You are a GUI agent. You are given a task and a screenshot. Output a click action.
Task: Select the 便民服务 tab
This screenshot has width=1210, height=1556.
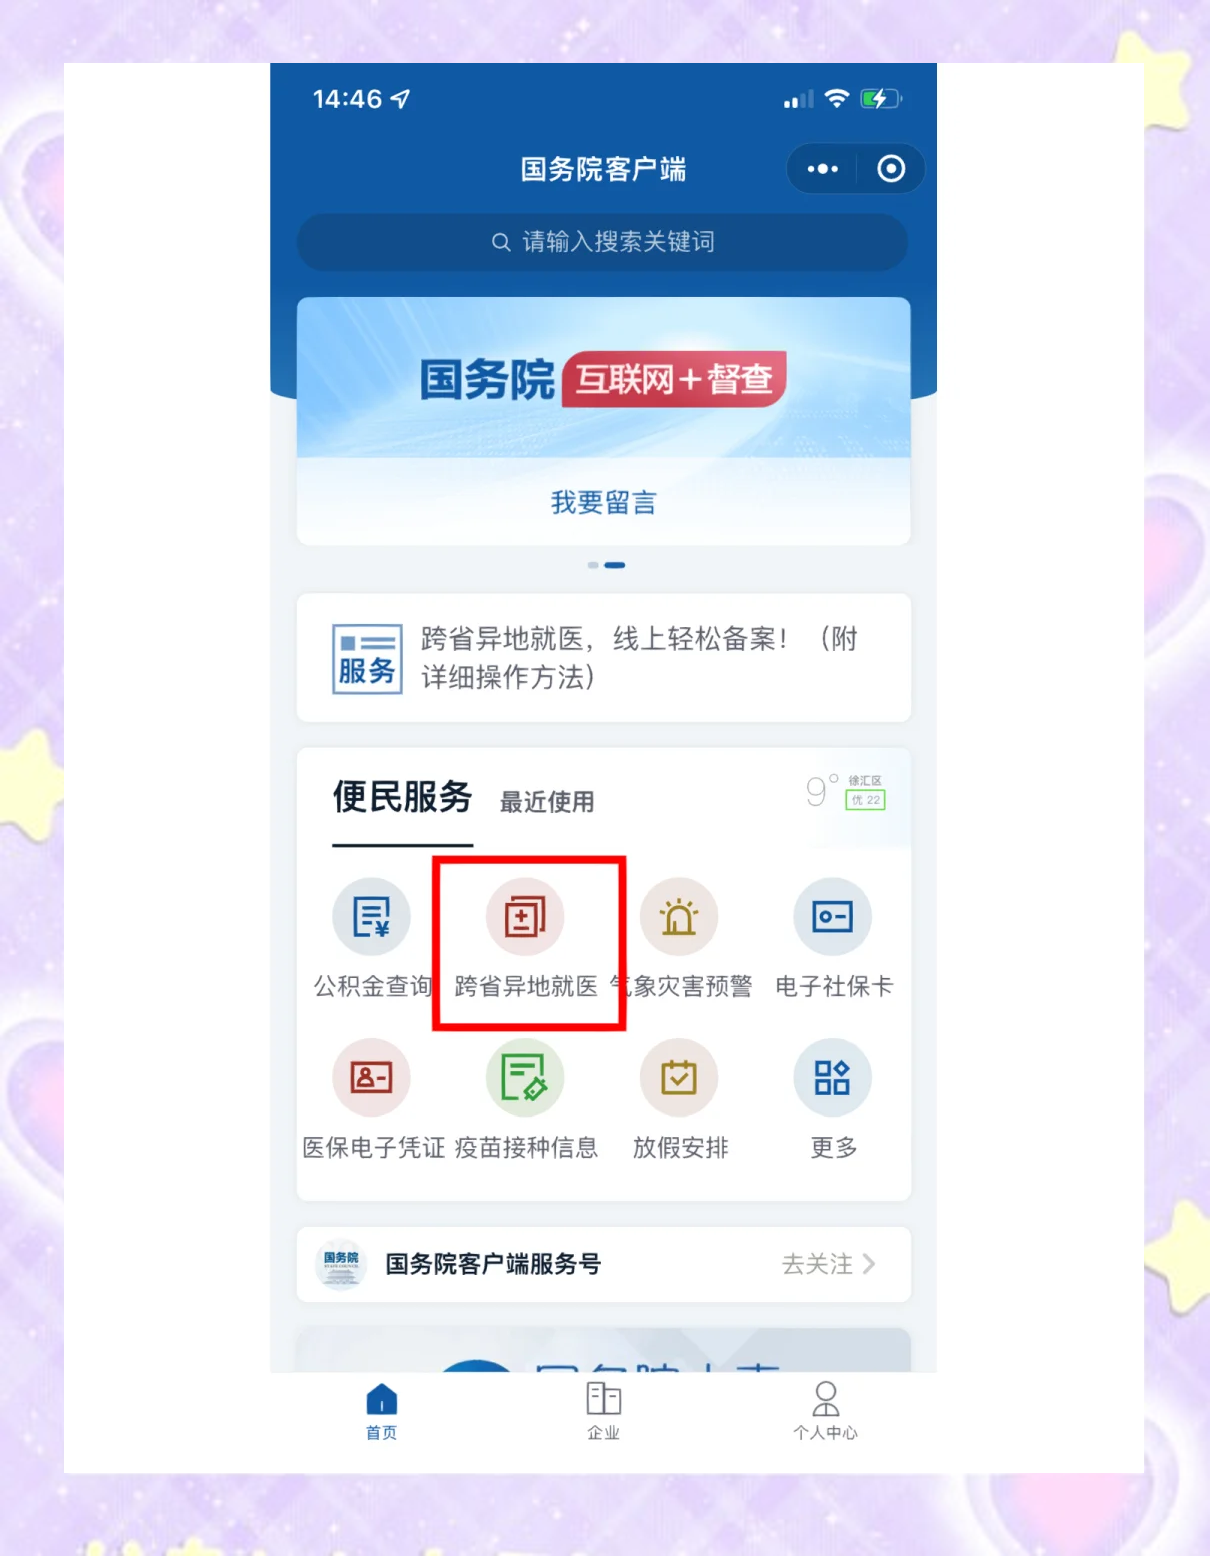[402, 797]
